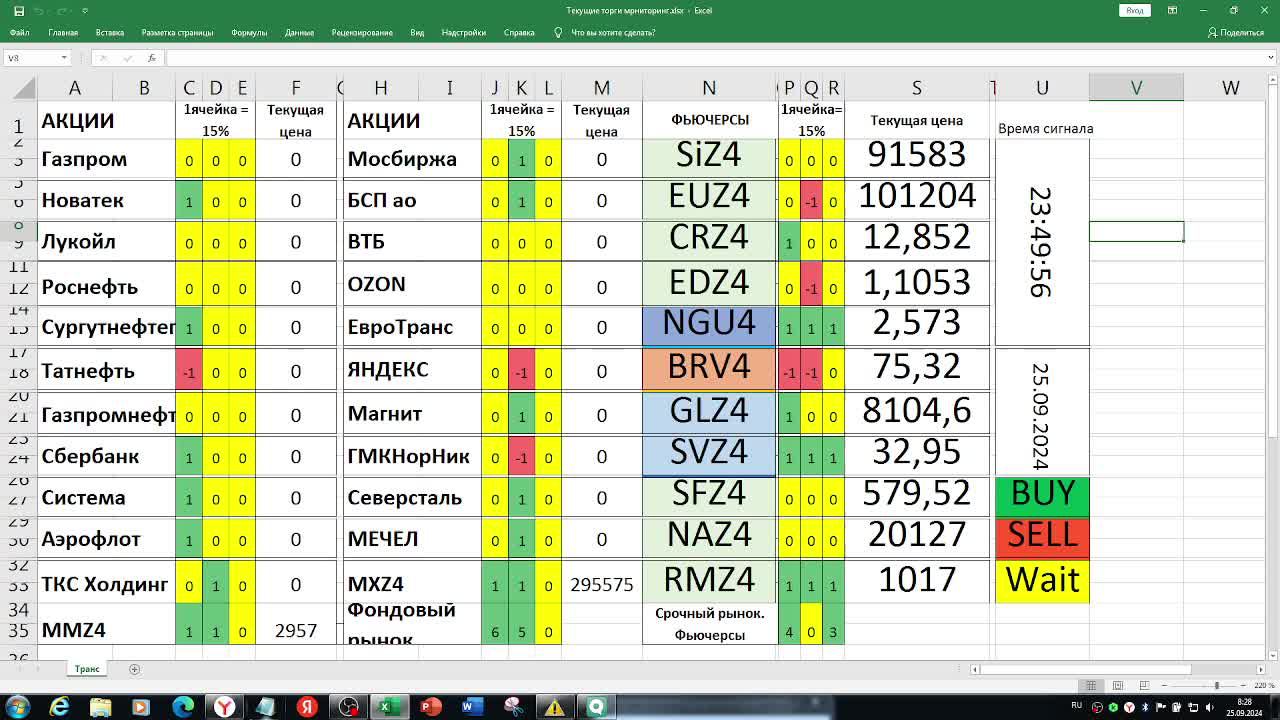Viewport: 1280px width, 720px height.
Task: Select the Газпром cell
Action: point(106,159)
